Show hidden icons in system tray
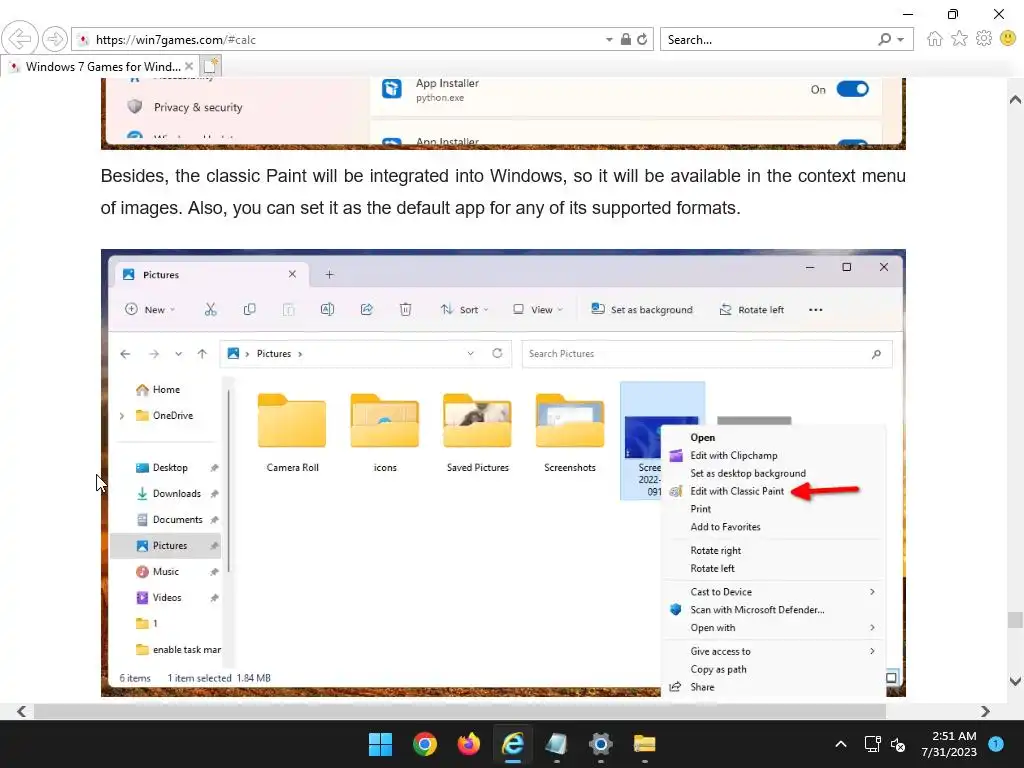The width and height of the screenshot is (1024, 768). click(x=840, y=744)
